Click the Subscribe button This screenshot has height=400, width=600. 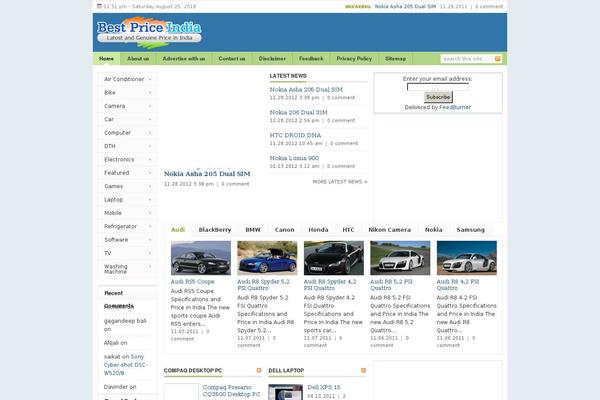tap(438, 97)
